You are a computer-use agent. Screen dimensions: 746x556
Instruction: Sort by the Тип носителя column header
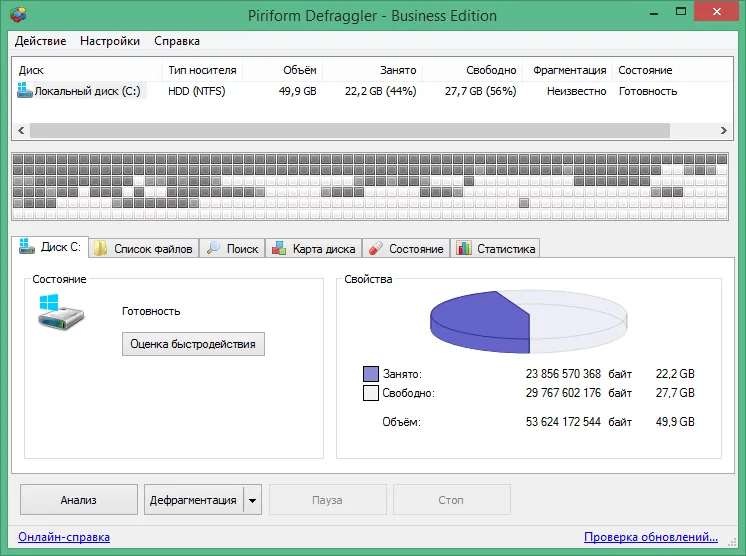[x=202, y=70]
